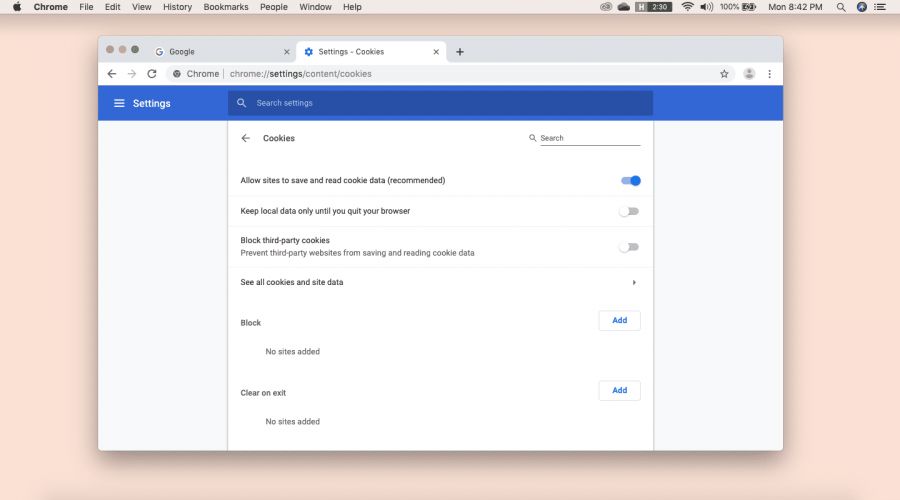Image resolution: width=900 pixels, height=500 pixels.
Task: Open the History menu in menu bar
Action: 177,7
